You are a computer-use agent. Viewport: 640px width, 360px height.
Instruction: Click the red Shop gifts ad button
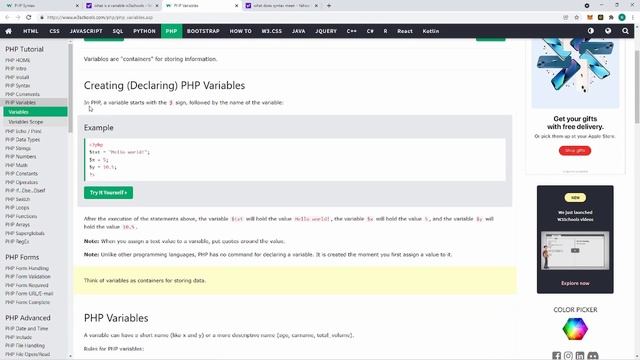coord(575,151)
